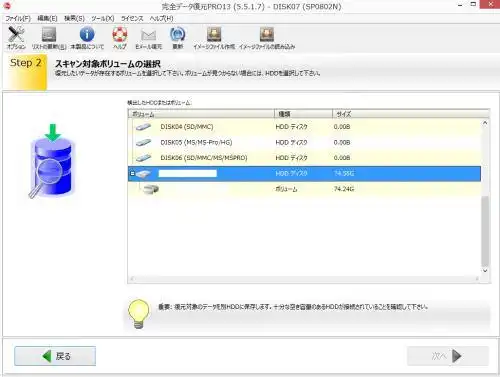The image size is (500, 377).
Task: Click the redacted name of selected disk
Action: 188,173
